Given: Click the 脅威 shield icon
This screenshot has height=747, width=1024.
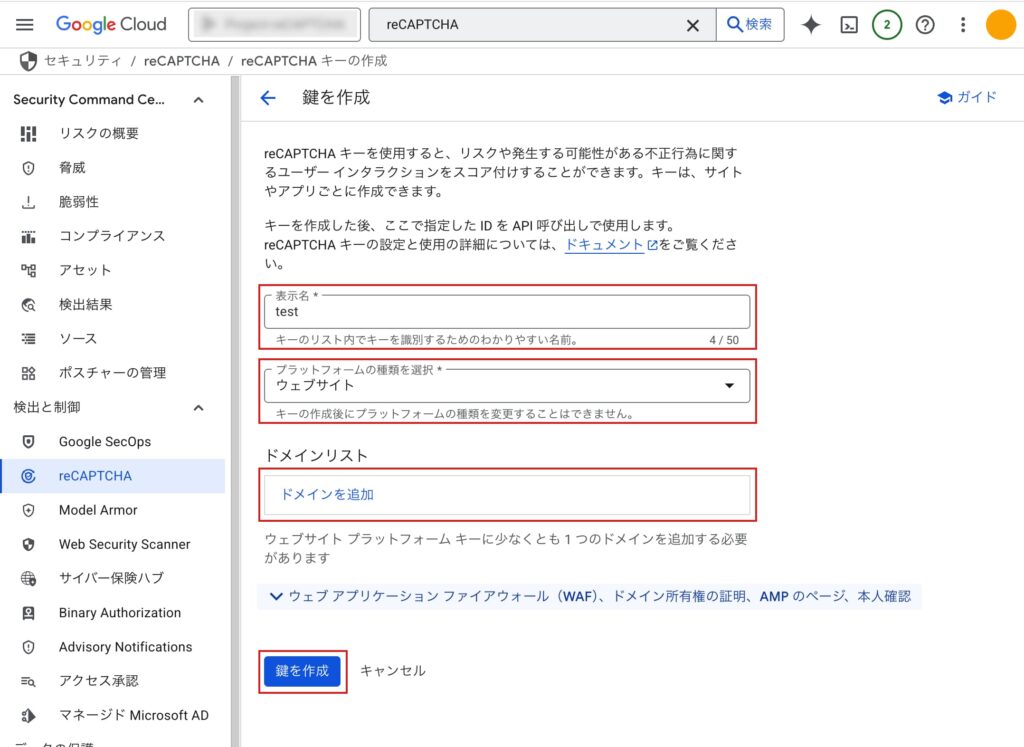Looking at the screenshot, I should click(x=28, y=168).
